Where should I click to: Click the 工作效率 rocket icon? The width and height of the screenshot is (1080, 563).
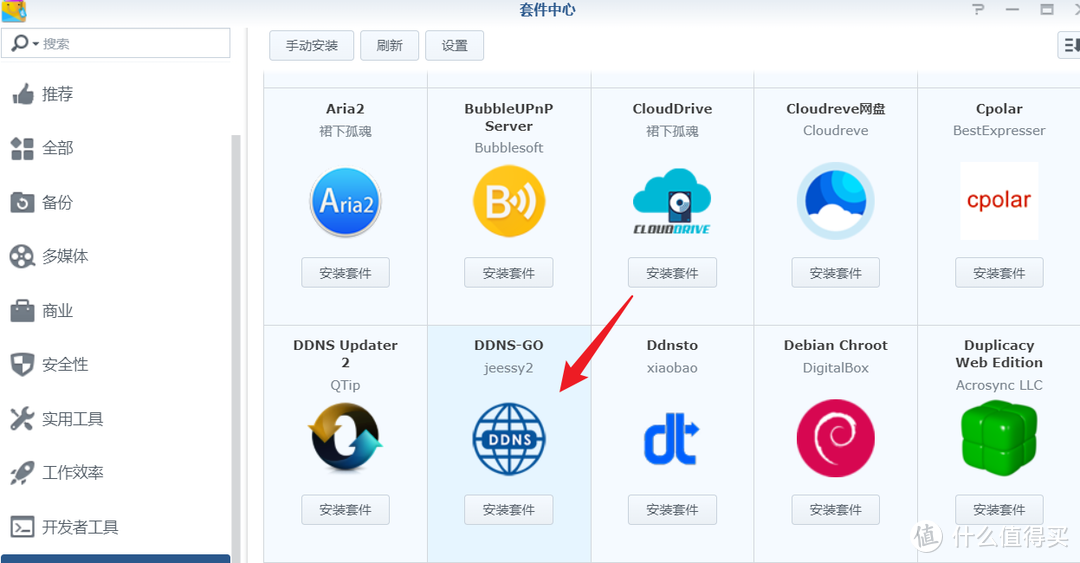(22, 473)
